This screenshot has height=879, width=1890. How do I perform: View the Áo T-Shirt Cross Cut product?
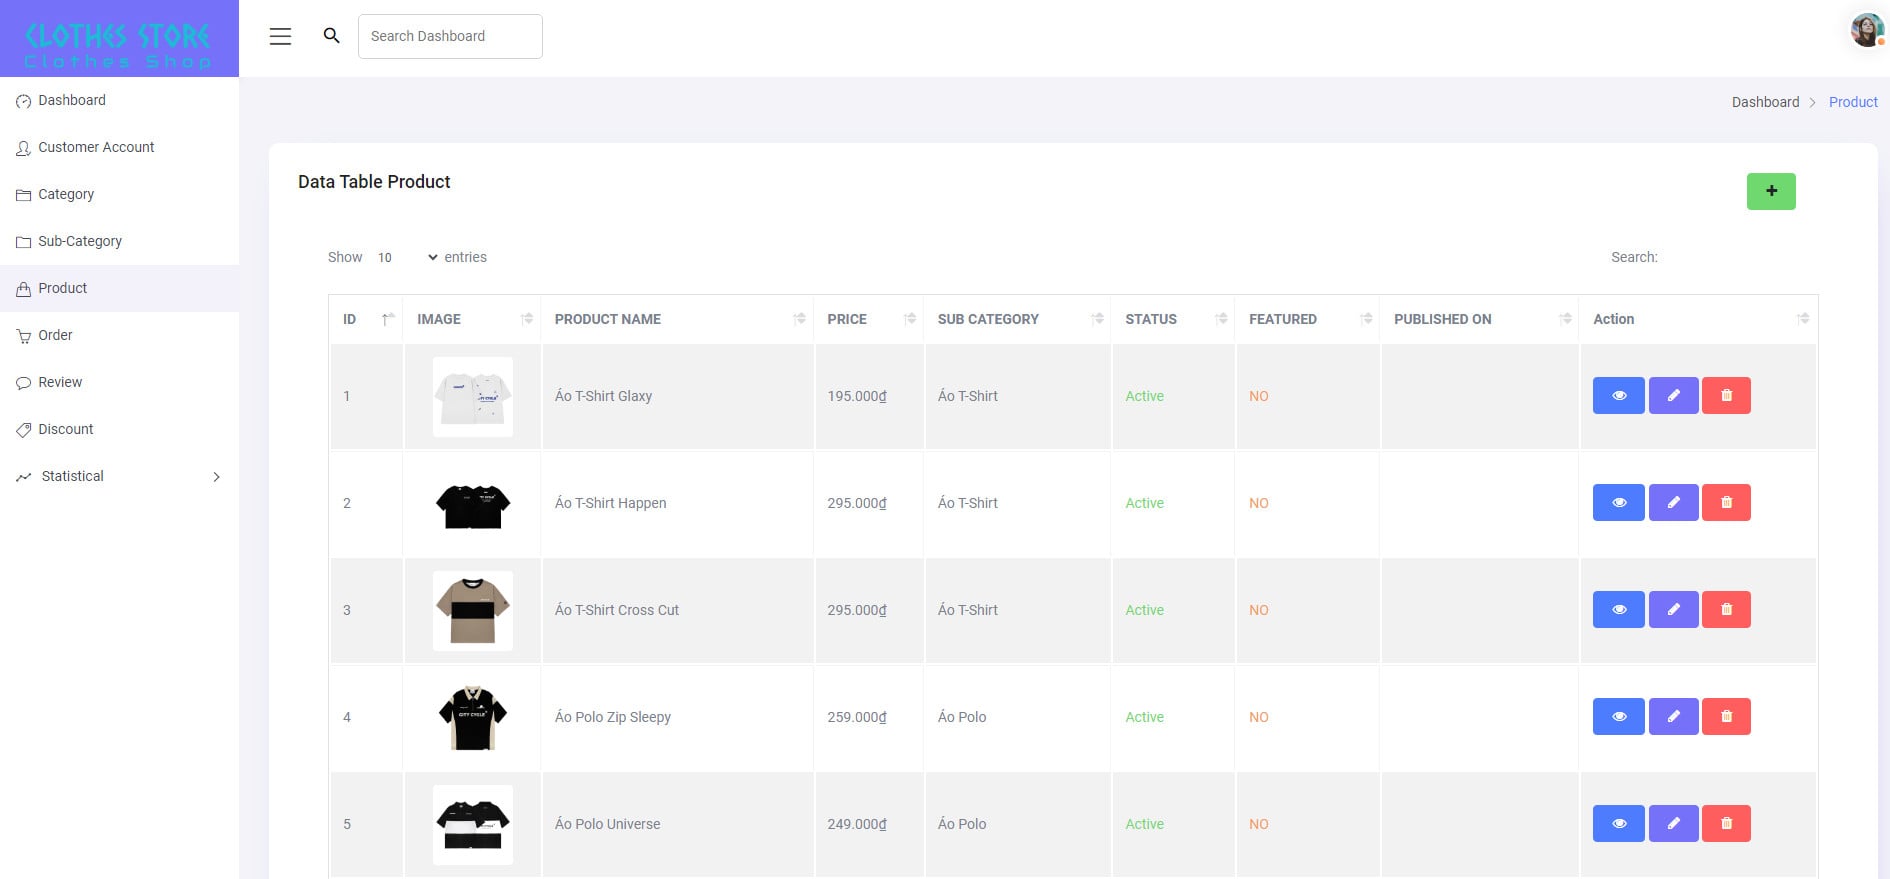[1618, 610]
